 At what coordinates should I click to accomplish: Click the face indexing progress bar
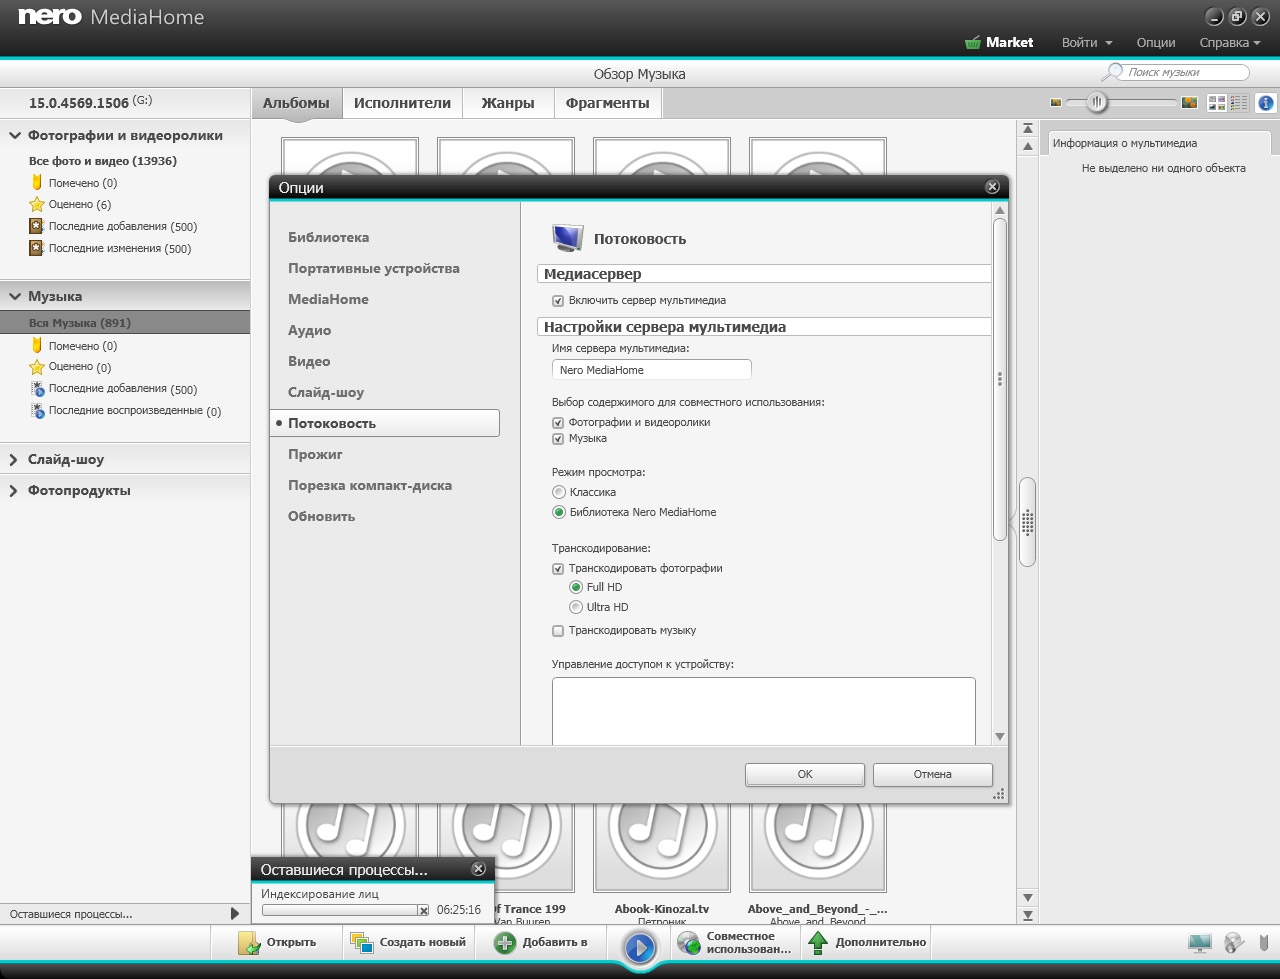[339, 910]
